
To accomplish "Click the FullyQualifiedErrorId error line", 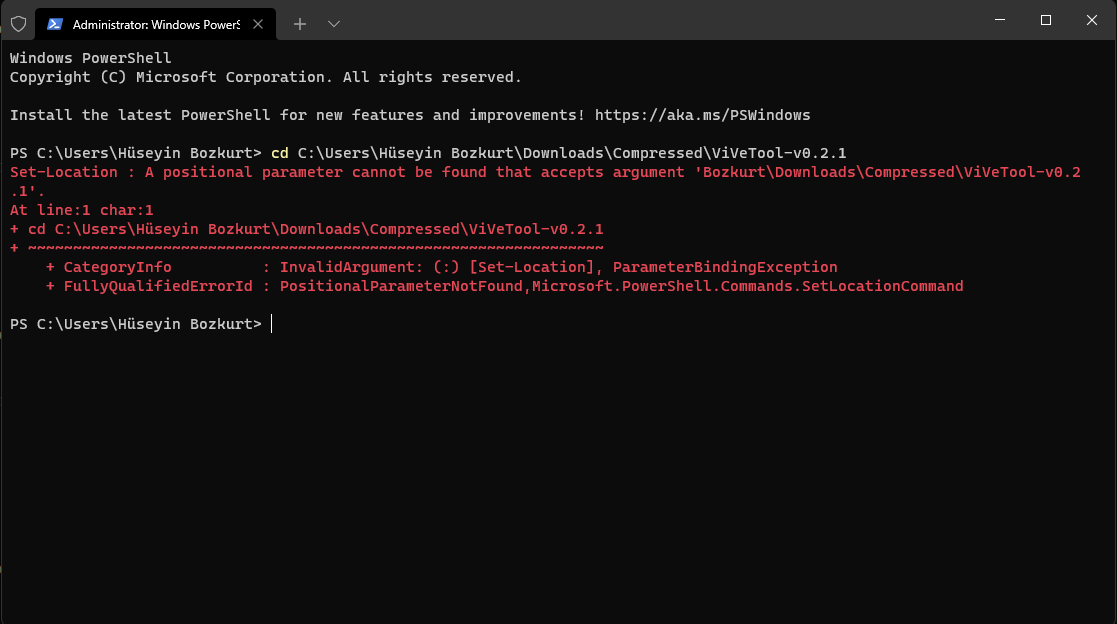I will (505, 286).
